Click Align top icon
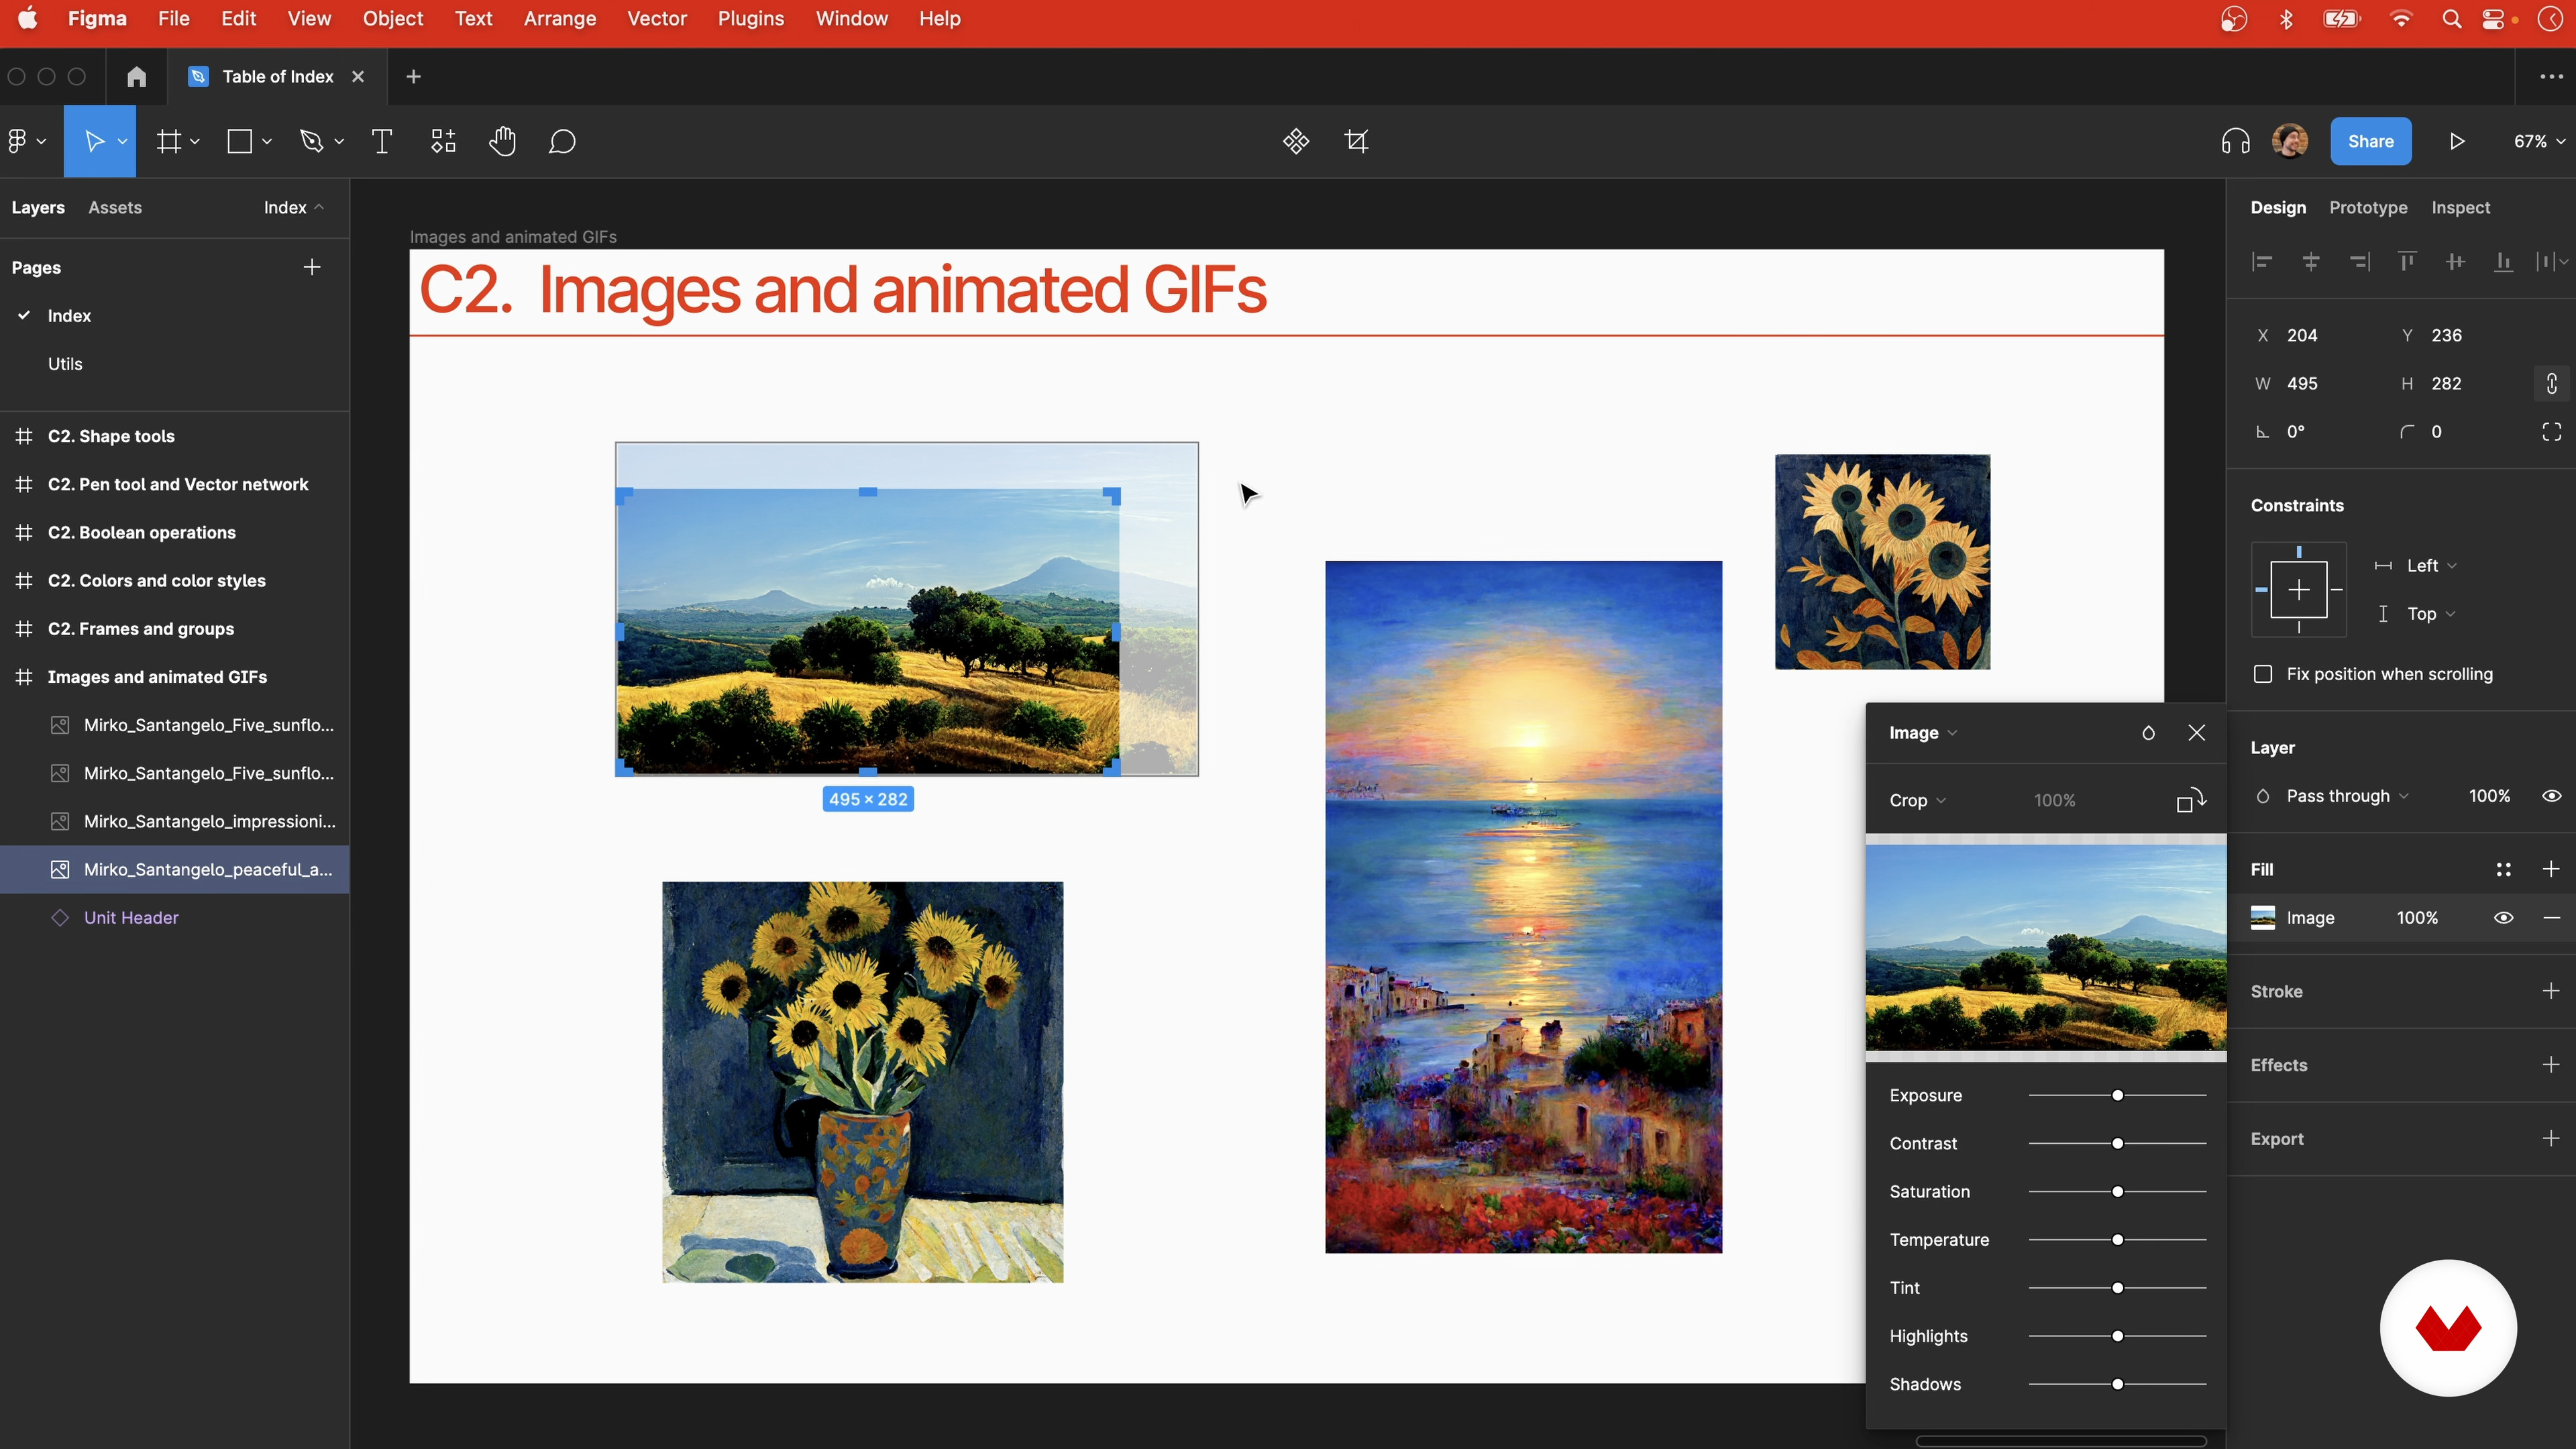The image size is (2576, 1449). (2407, 262)
